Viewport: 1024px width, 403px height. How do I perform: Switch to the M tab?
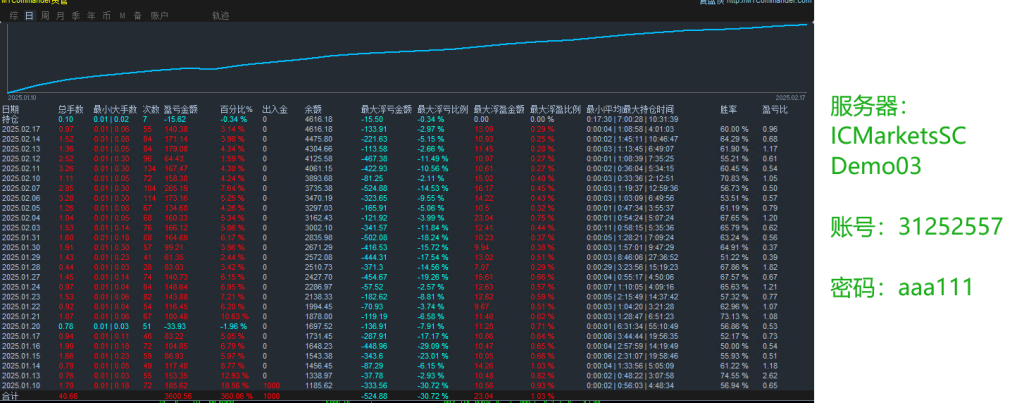coord(122,16)
